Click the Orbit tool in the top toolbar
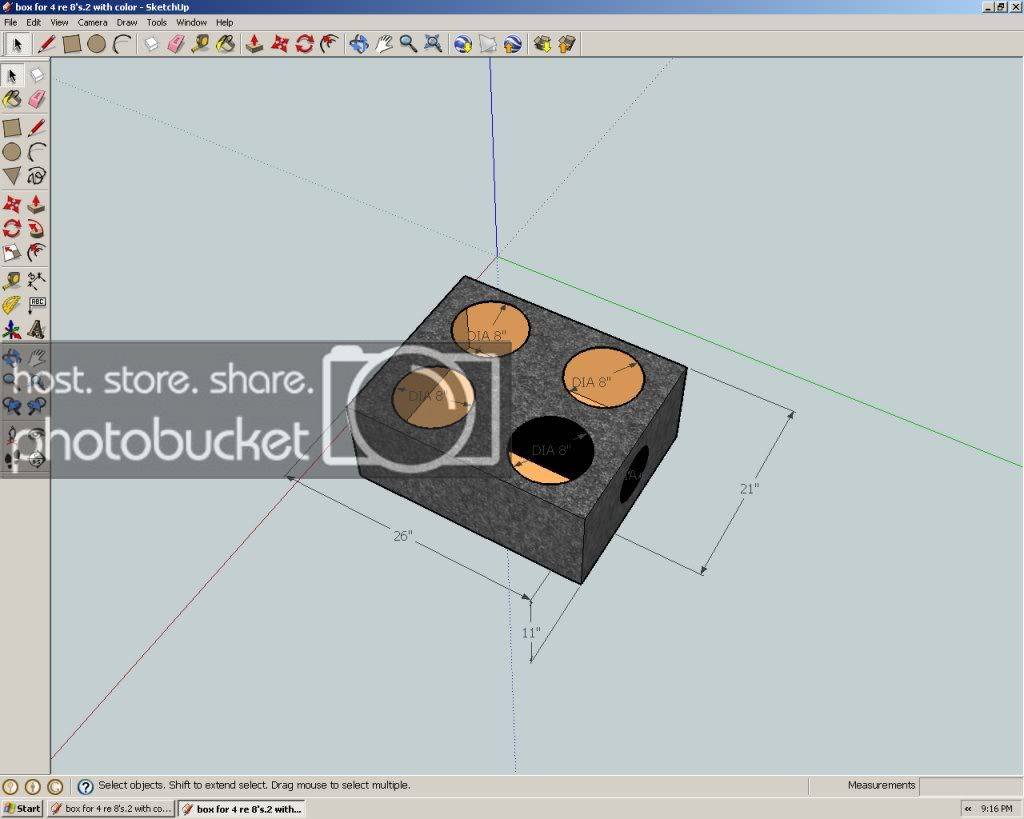1024x819 pixels. pyautogui.click(x=359, y=44)
